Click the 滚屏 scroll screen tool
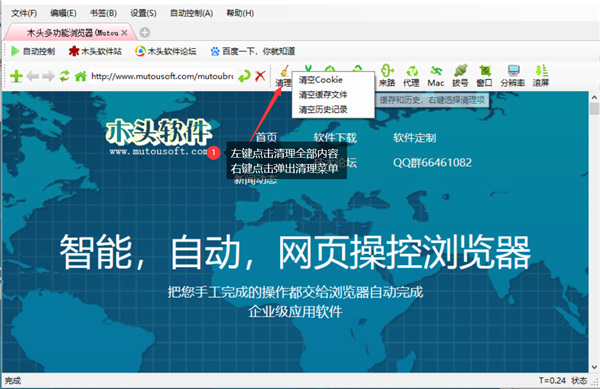The width and height of the screenshot is (600, 389). [541, 76]
